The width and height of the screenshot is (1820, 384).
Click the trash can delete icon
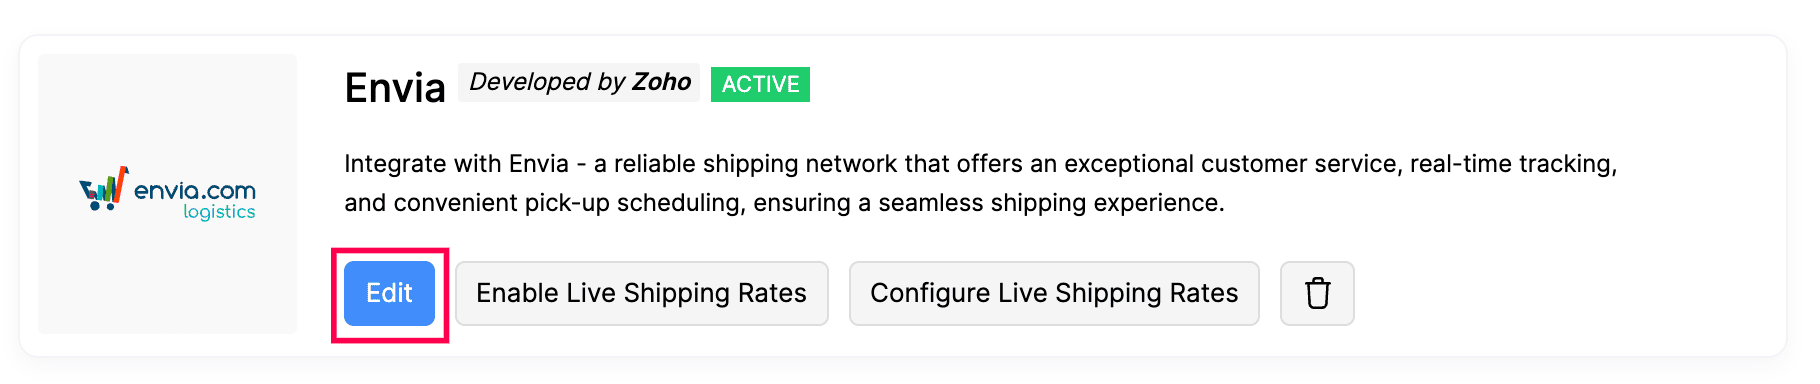pos(1317,293)
